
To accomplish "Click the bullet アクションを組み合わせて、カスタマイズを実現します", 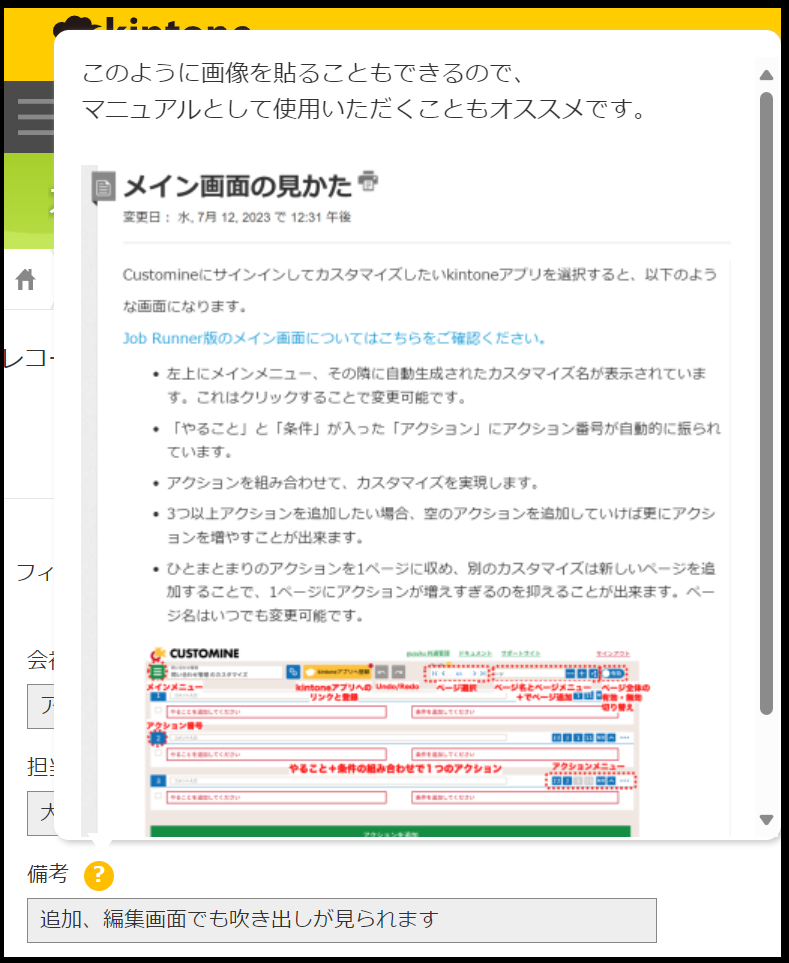I will (353, 483).
